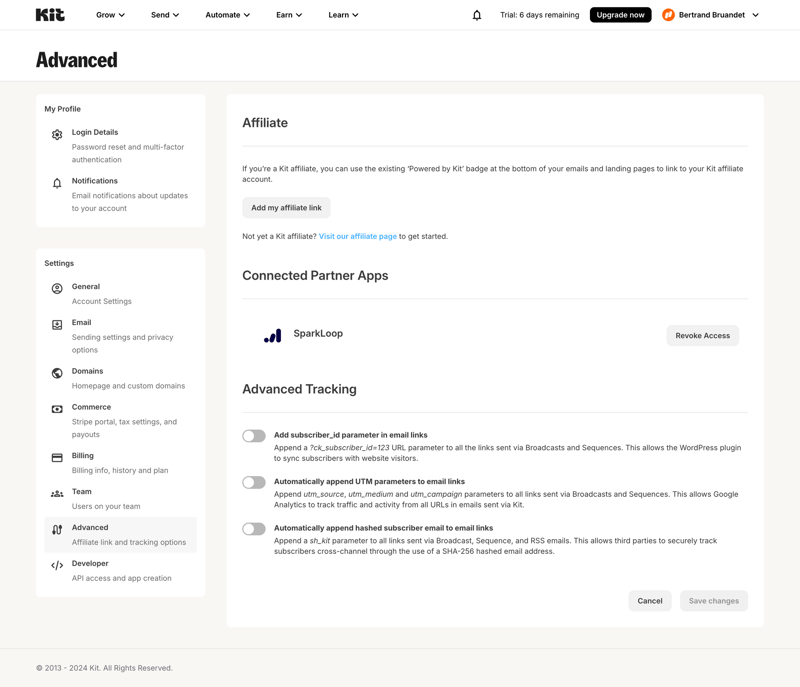Click the Notifications bell icon in sidebar

coord(57,181)
